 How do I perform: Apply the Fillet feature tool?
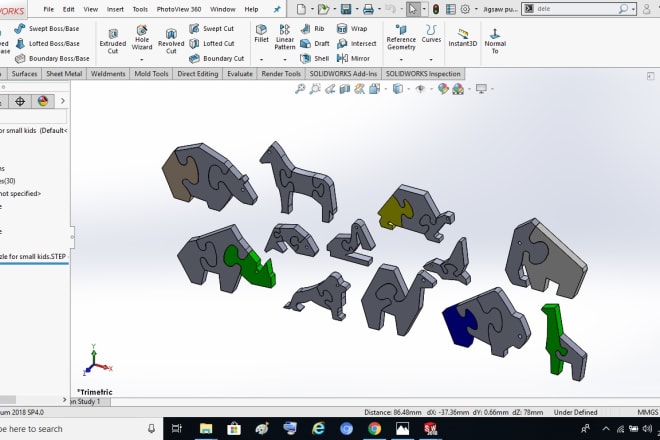(x=261, y=34)
